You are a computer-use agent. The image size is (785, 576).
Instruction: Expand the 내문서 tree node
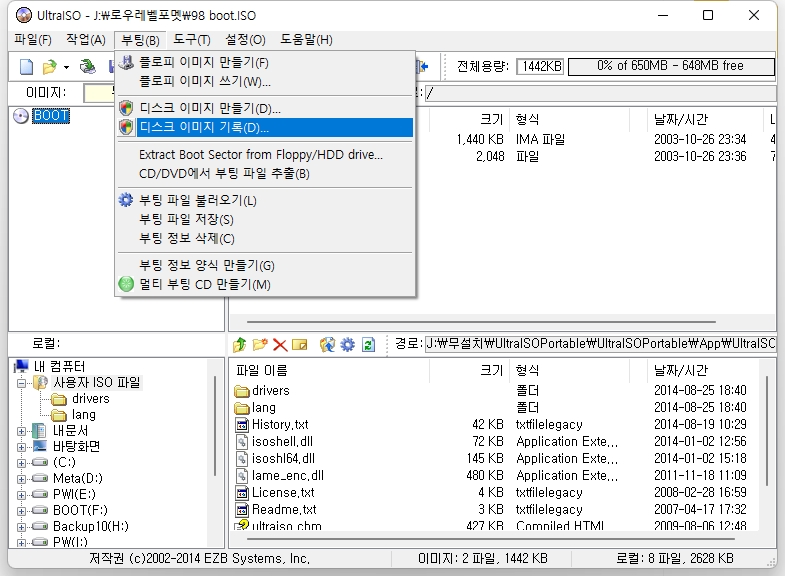(x=22, y=431)
